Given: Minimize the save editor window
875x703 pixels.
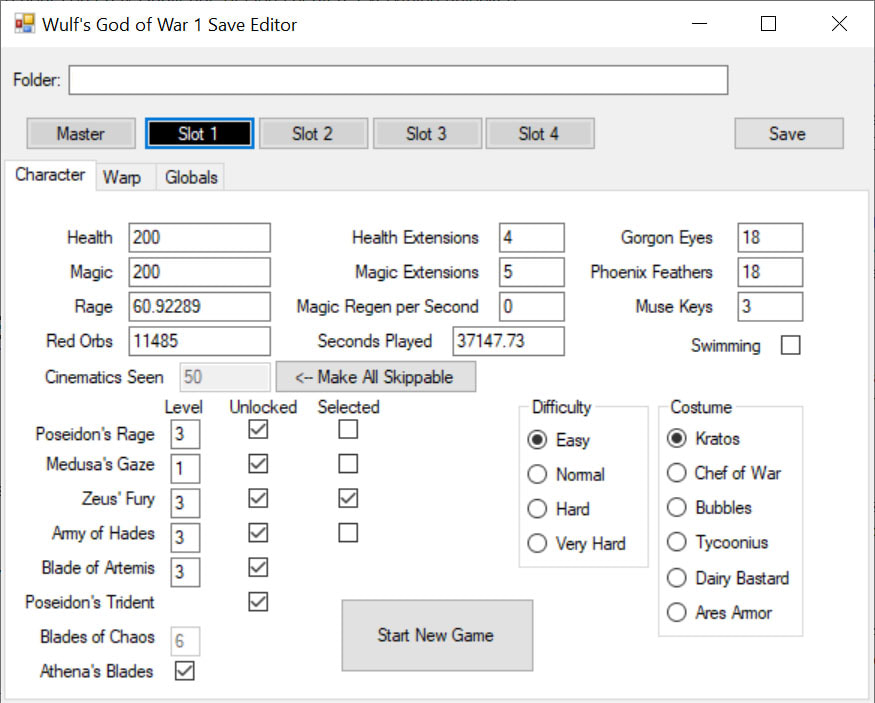Looking at the screenshot, I should (699, 24).
